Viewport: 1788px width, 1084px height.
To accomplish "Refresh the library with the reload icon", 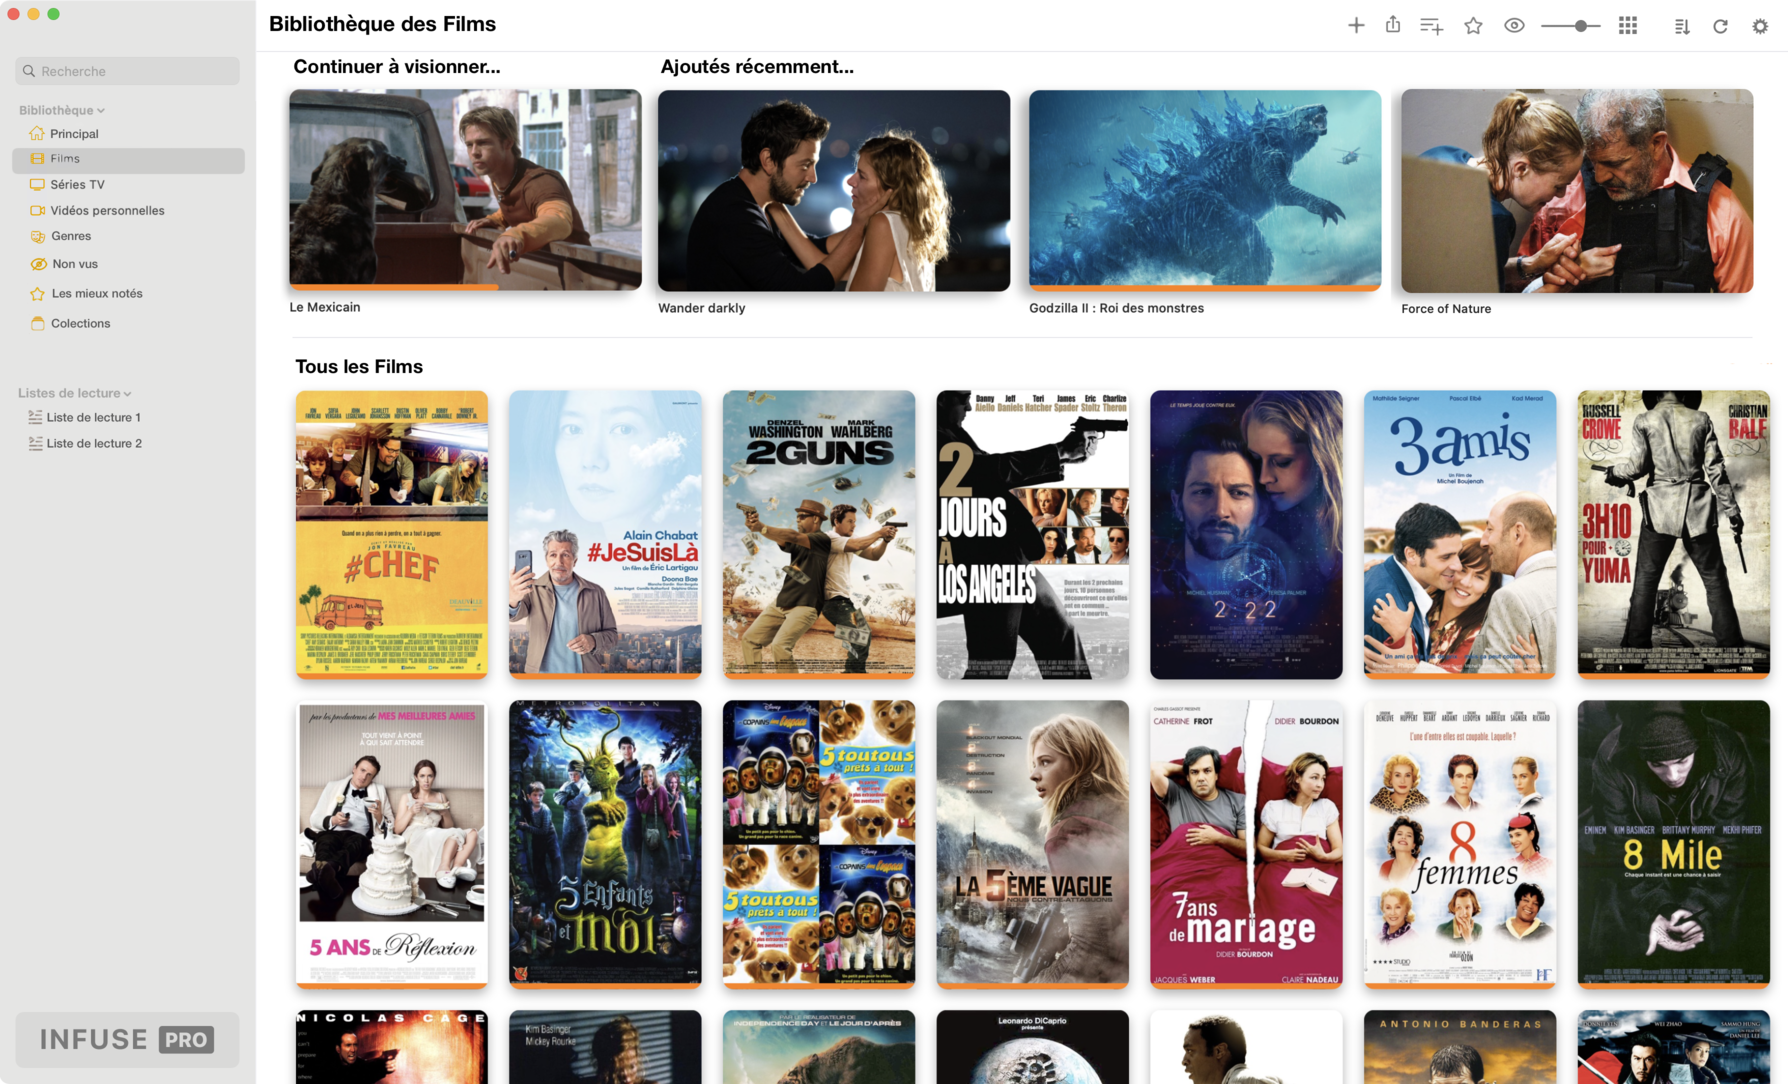I will tap(1720, 26).
